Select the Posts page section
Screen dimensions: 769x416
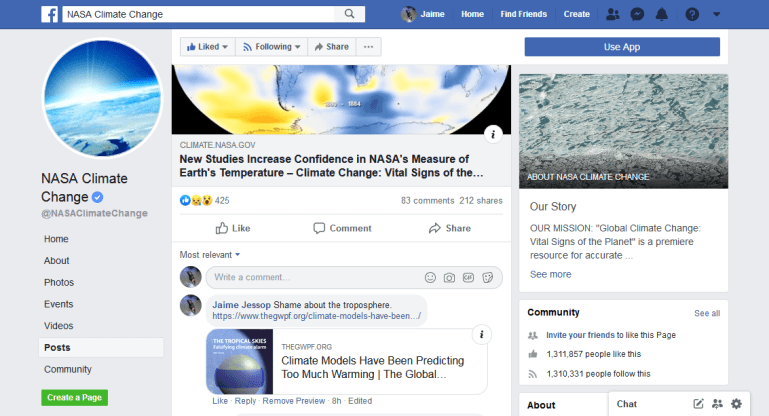point(101,347)
